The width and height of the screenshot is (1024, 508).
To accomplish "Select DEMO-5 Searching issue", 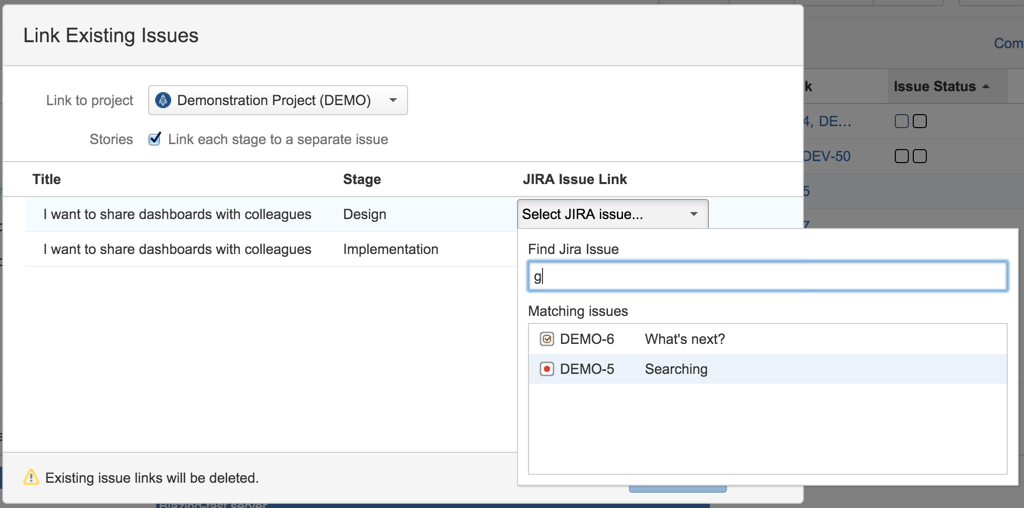I will coord(767,370).
